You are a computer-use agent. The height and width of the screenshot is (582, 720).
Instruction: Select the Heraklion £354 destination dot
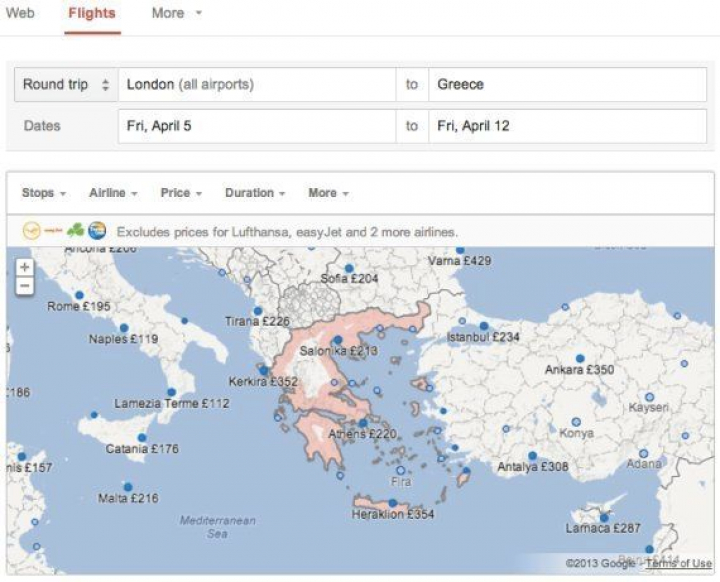pyautogui.click(x=392, y=503)
